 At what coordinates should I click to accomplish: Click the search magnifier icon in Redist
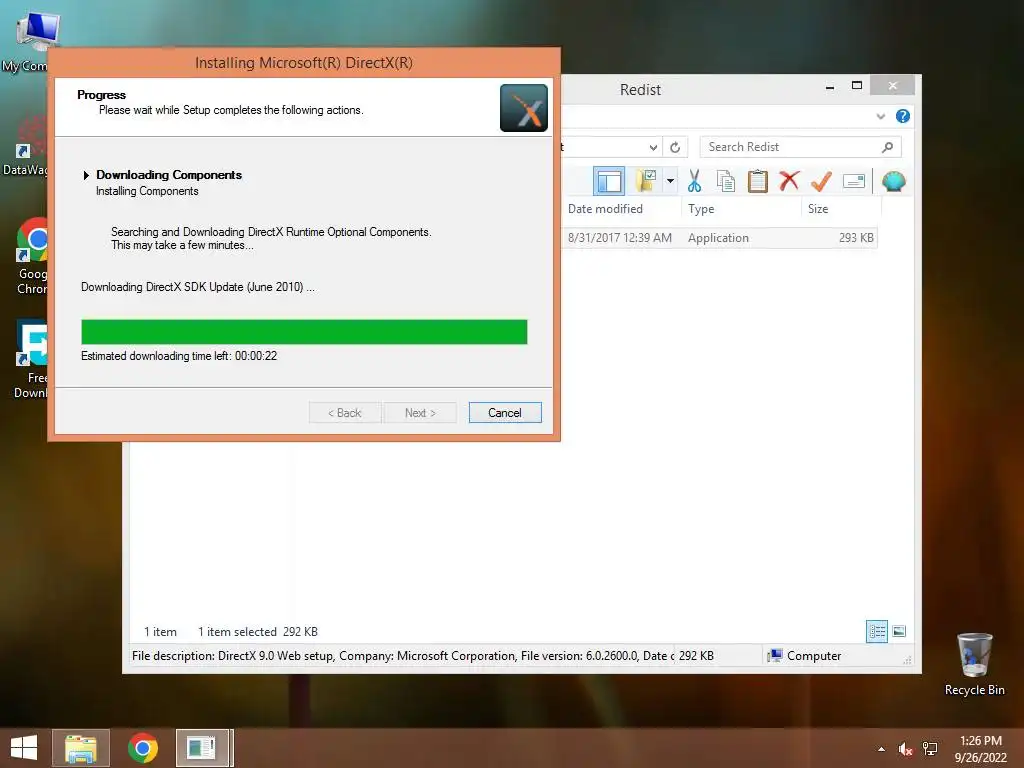(x=887, y=147)
